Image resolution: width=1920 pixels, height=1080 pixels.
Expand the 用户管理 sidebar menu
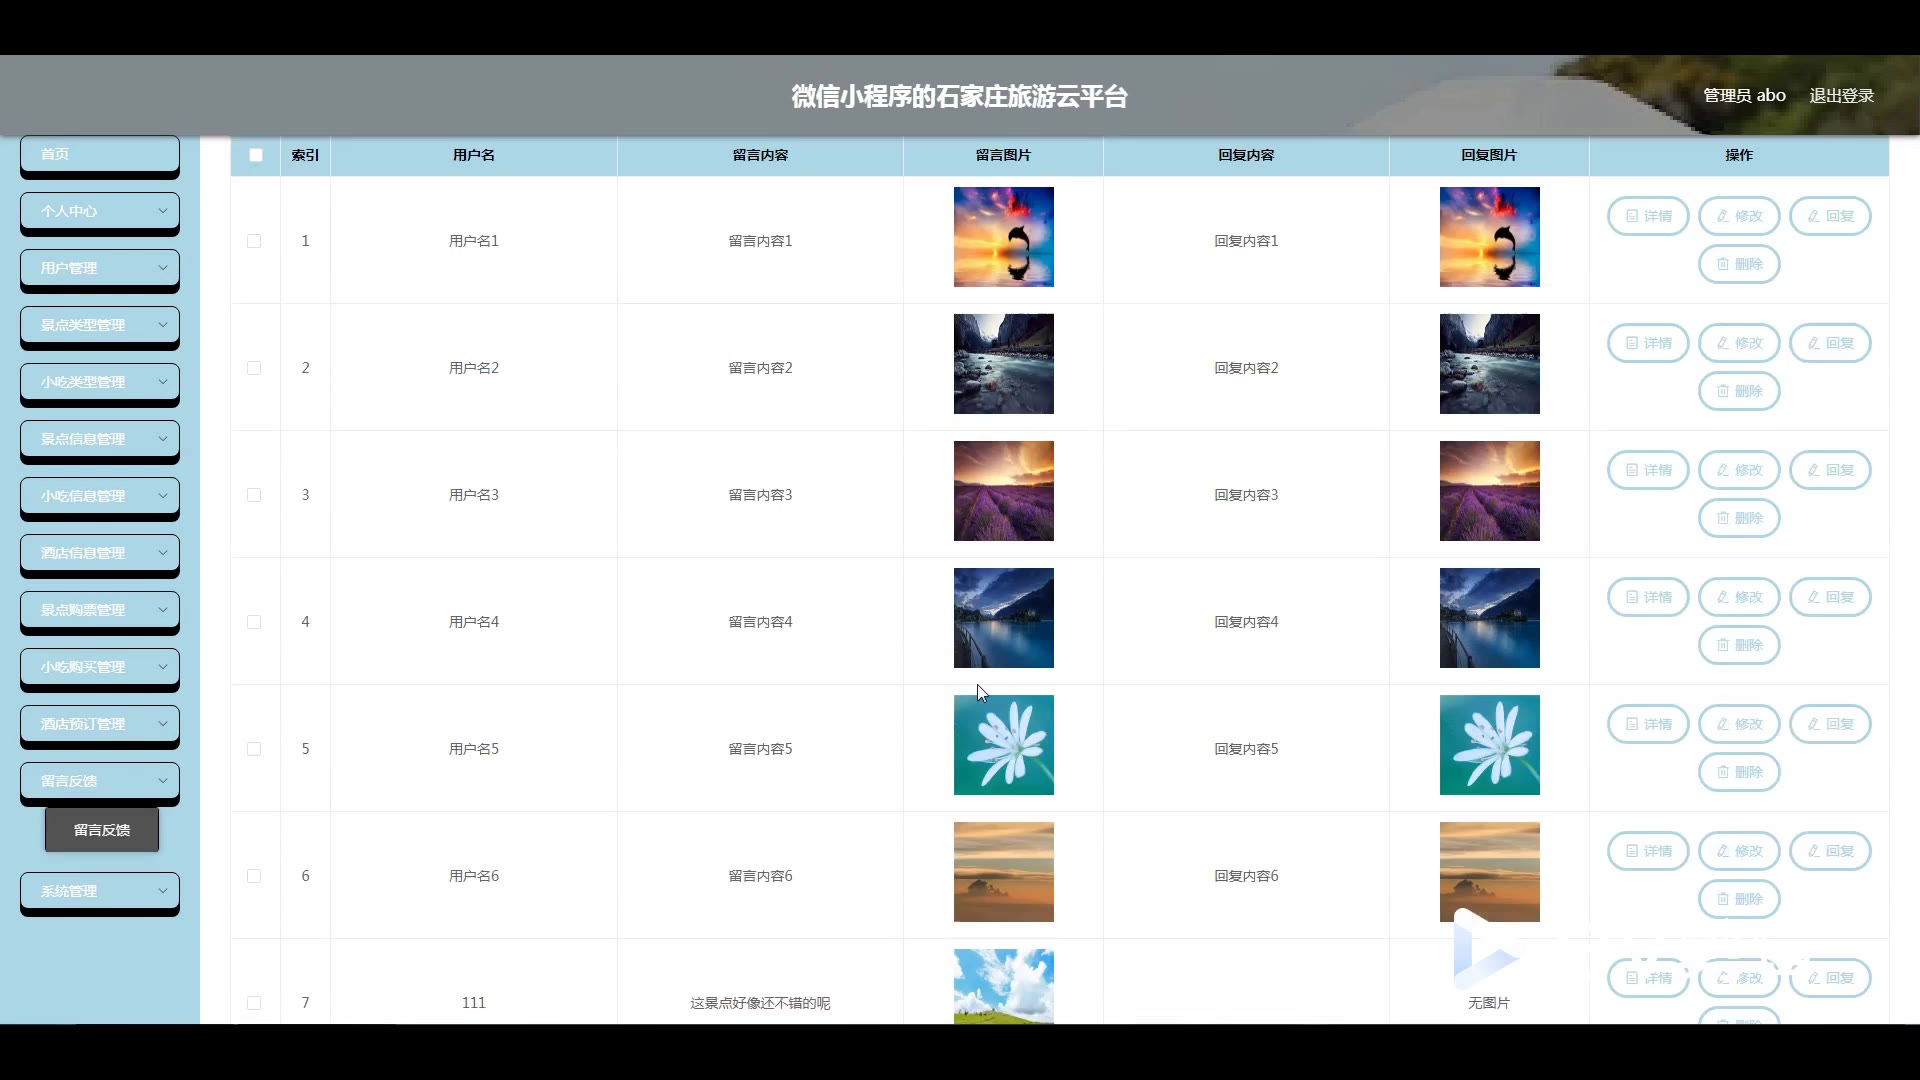[x=100, y=268]
